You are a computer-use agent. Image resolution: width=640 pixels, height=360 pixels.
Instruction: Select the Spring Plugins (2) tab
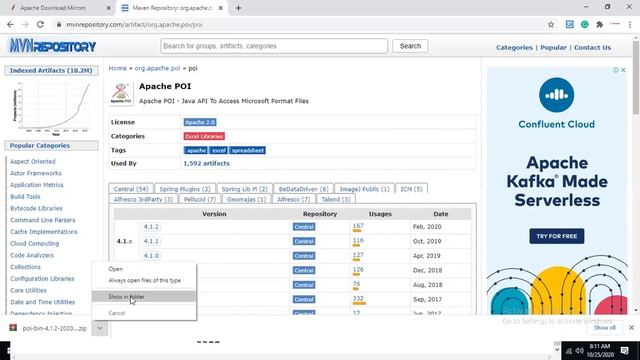185,189
